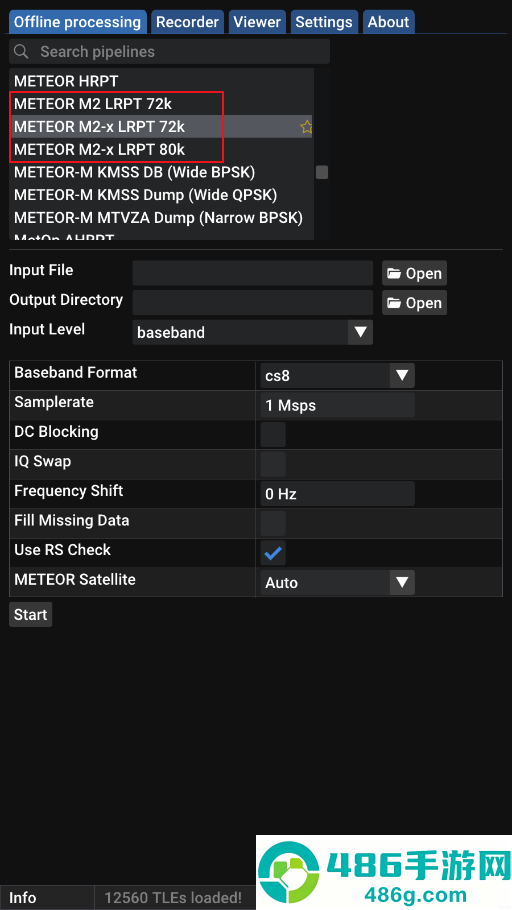
Task: Click the folder Open button for Input File
Action: tap(414, 273)
